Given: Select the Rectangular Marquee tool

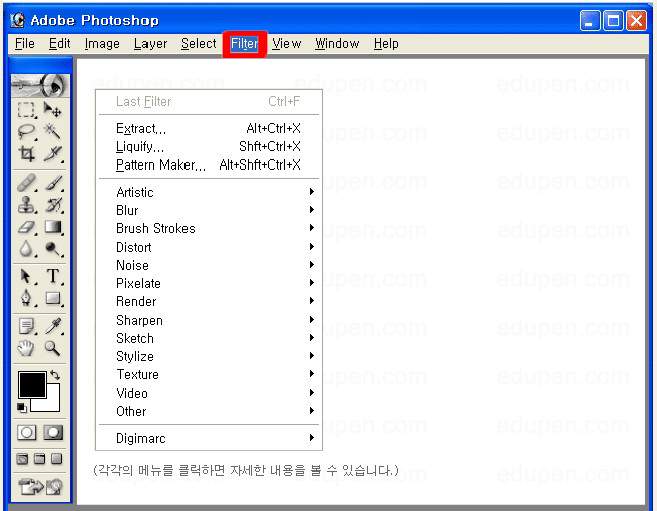Looking at the screenshot, I should coord(26,110).
